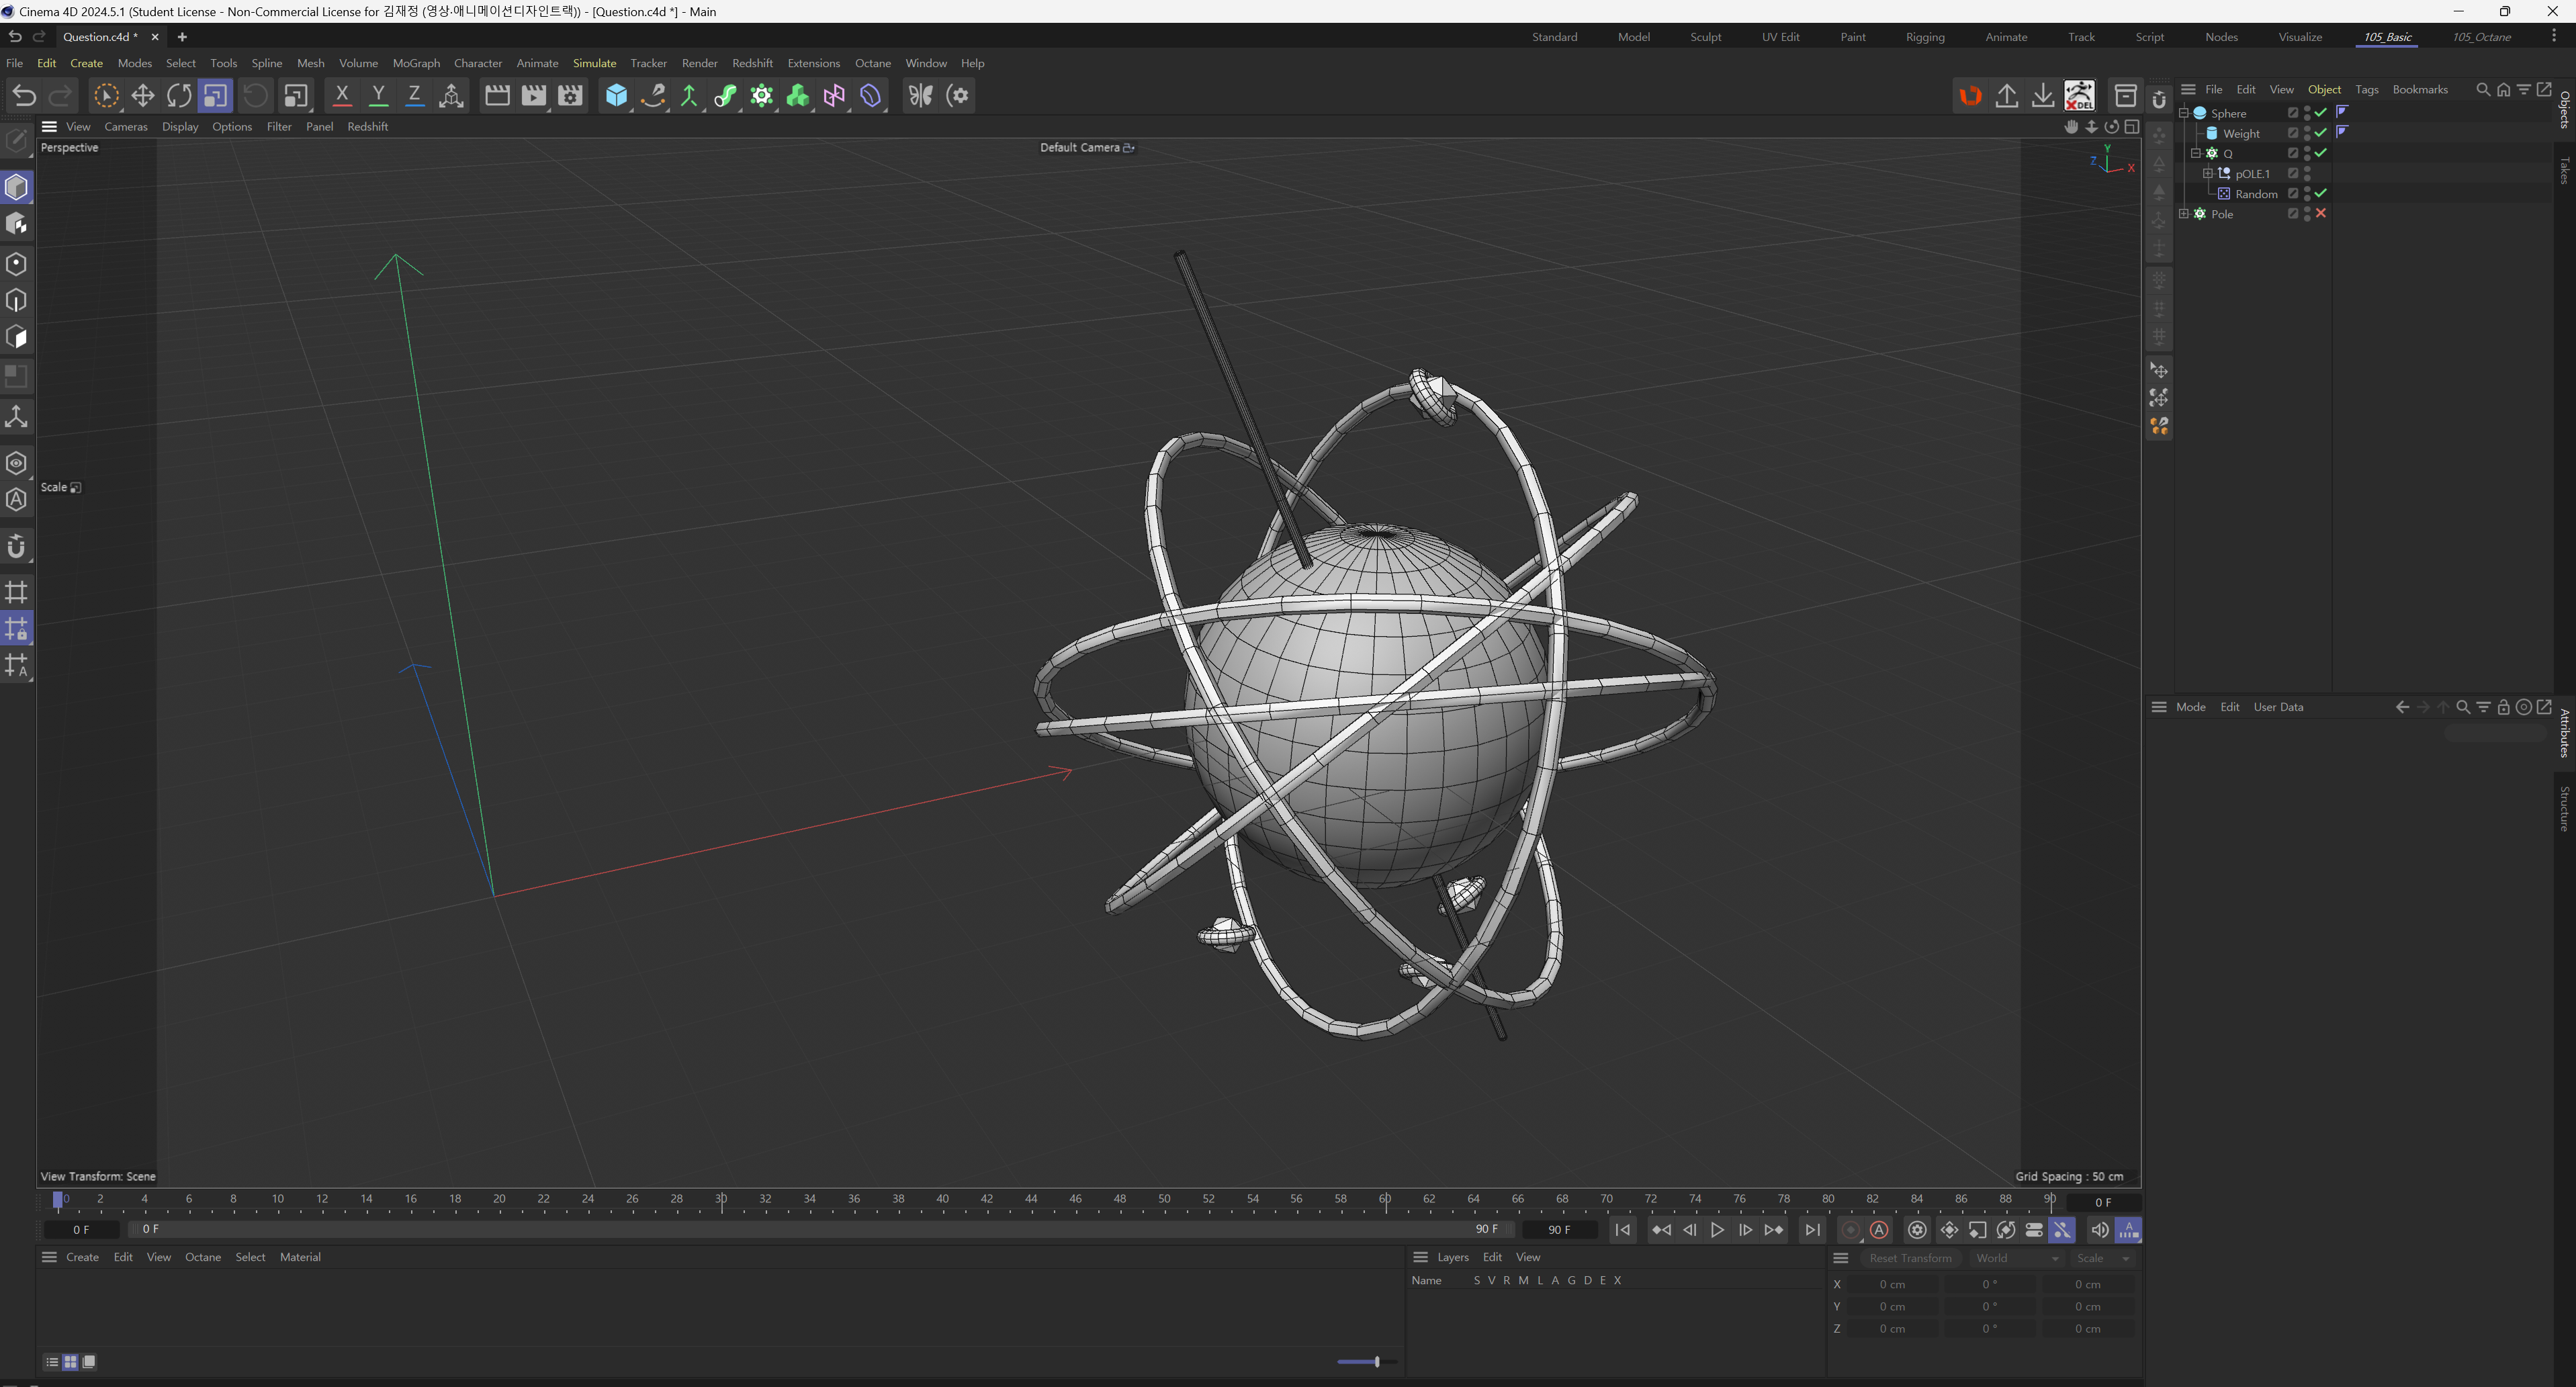Search in the Object Manager

2482,90
